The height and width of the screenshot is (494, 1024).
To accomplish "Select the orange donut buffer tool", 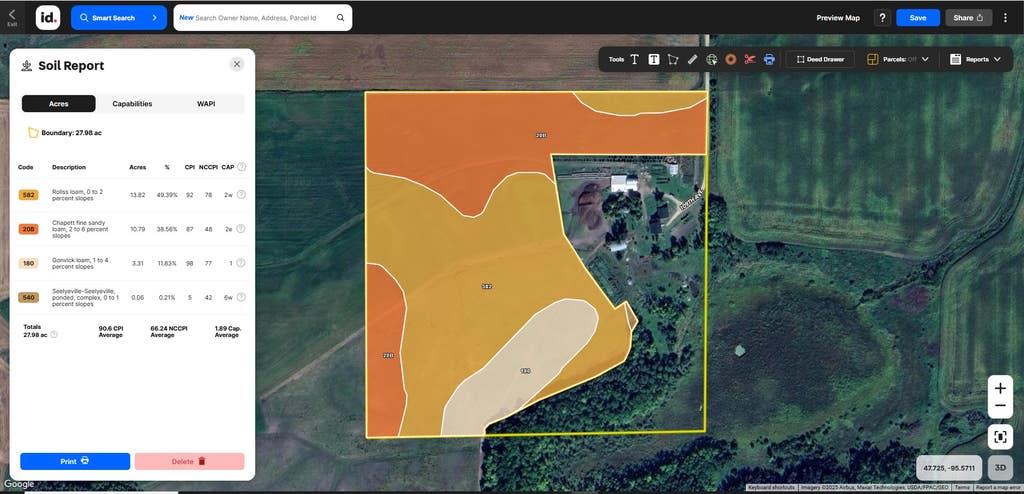I will (x=731, y=59).
